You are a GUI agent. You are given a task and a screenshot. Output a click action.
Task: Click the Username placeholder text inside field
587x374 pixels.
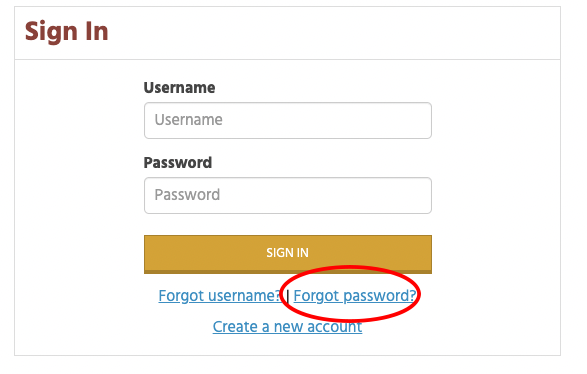pos(188,120)
